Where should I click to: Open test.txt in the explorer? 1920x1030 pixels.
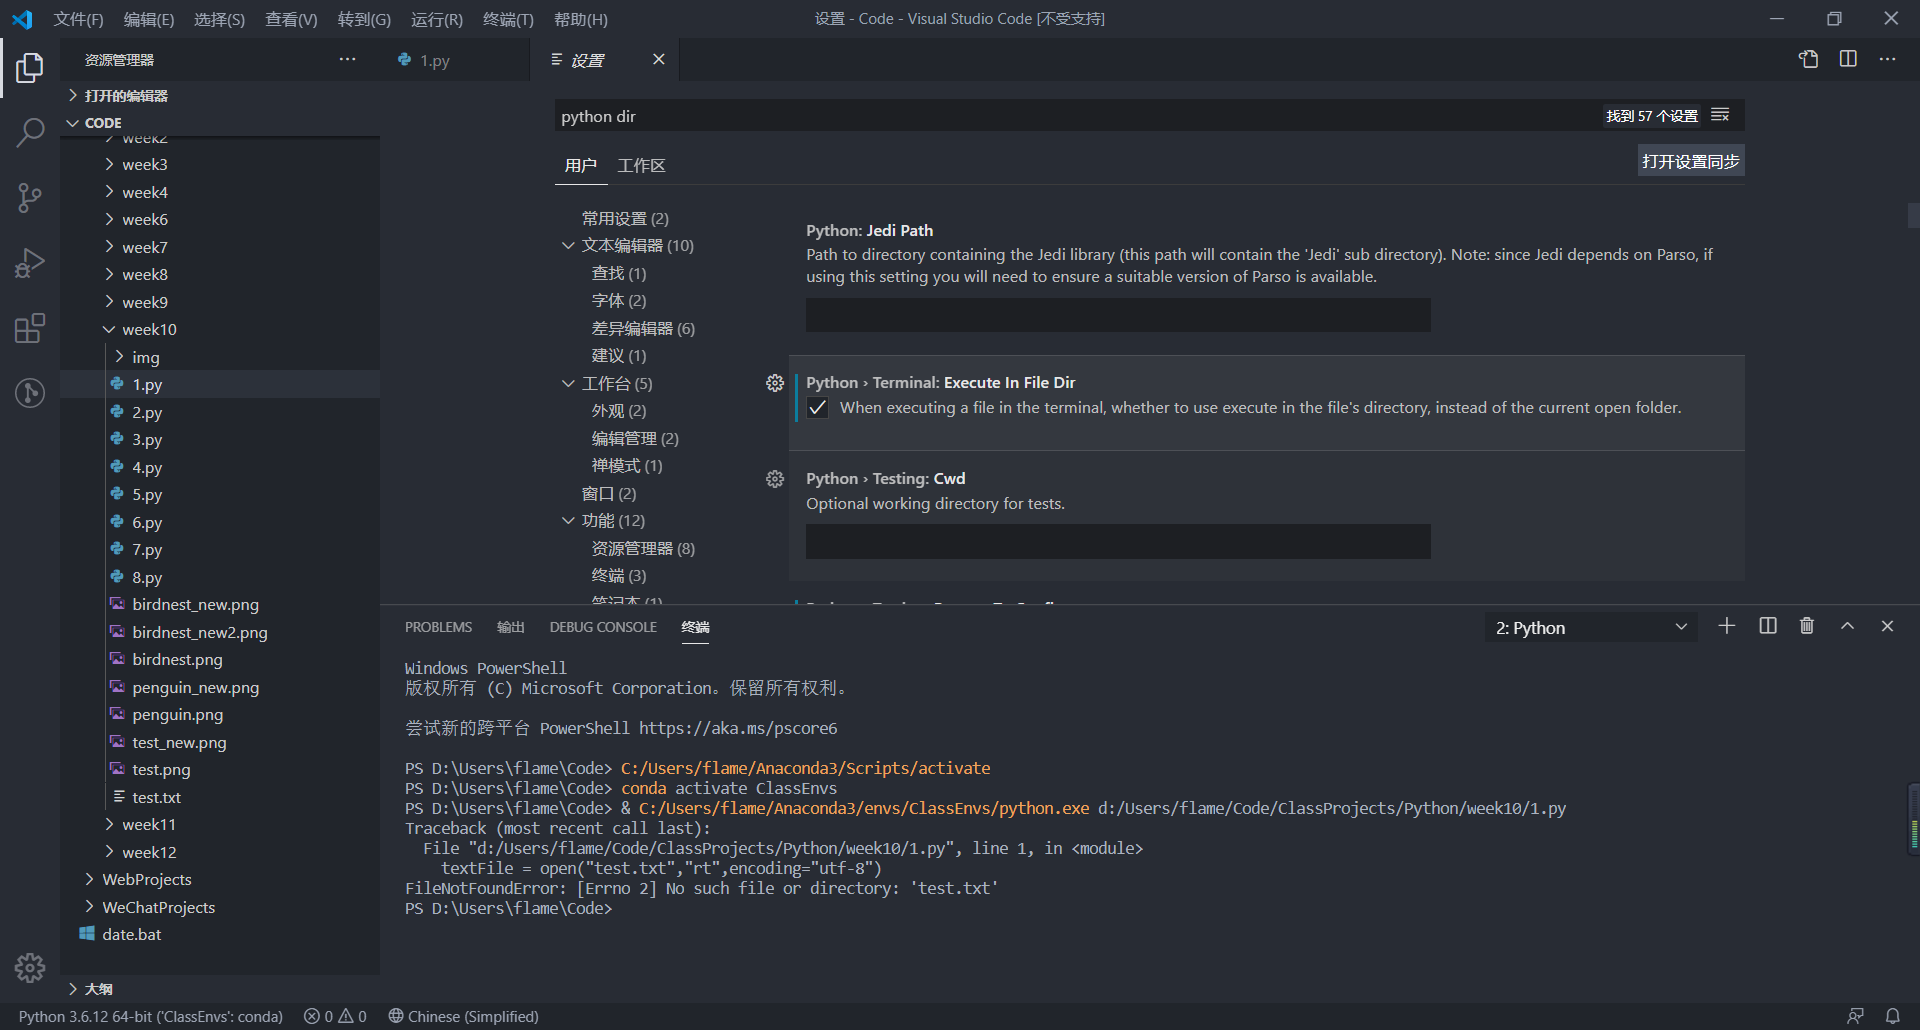click(156, 797)
